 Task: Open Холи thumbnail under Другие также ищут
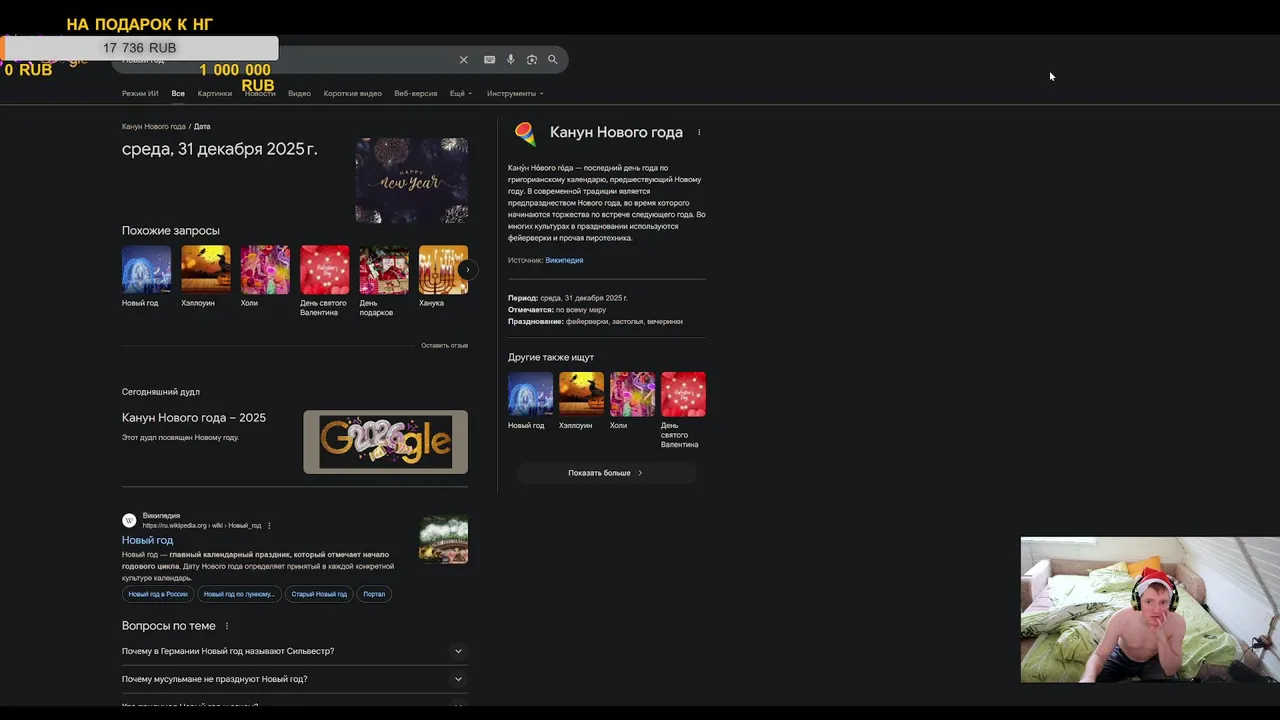click(632, 394)
